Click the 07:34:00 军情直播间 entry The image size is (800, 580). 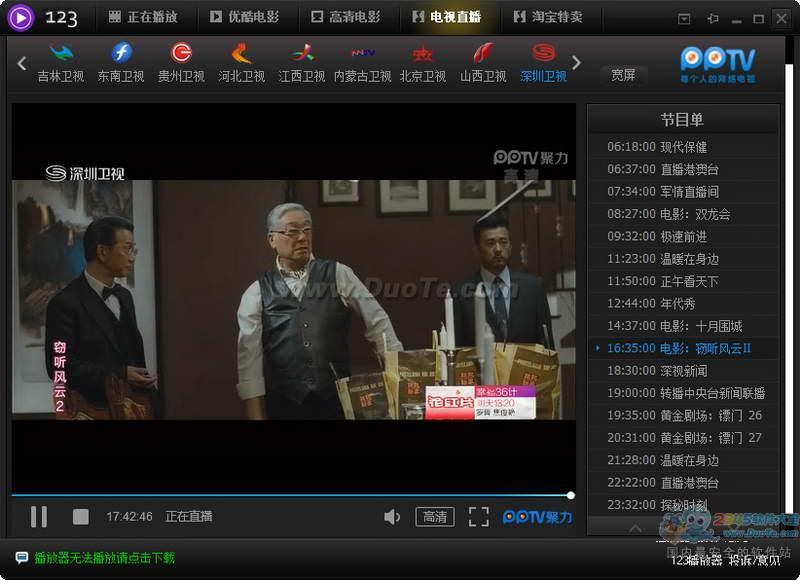click(683, 192)
